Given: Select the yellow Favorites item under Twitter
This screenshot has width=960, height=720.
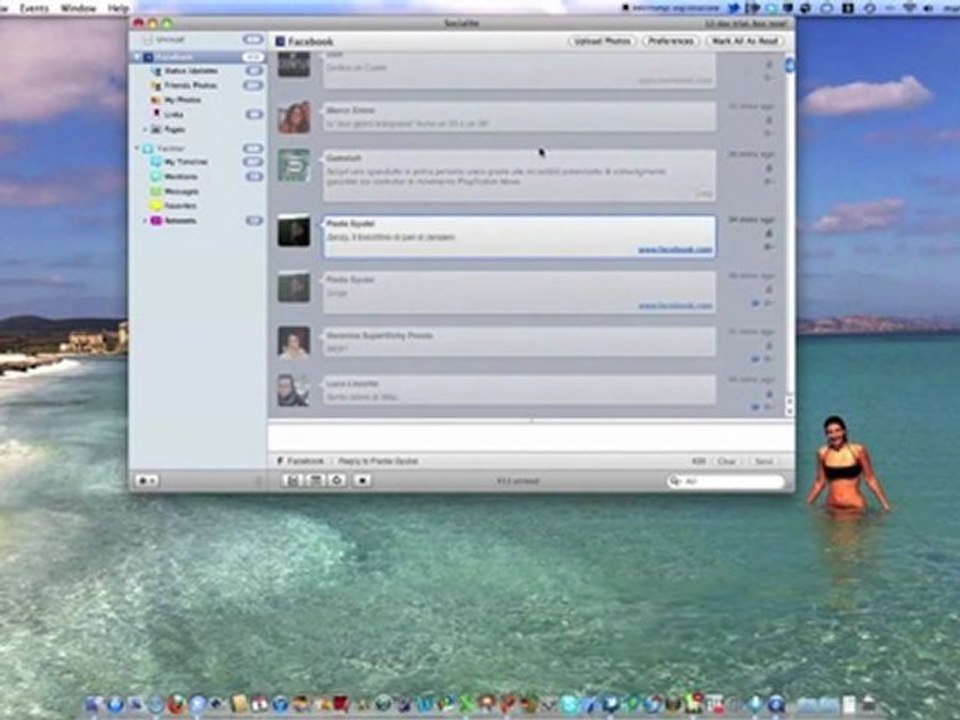Looking at the screenshot, I should [x=180, y=206].
